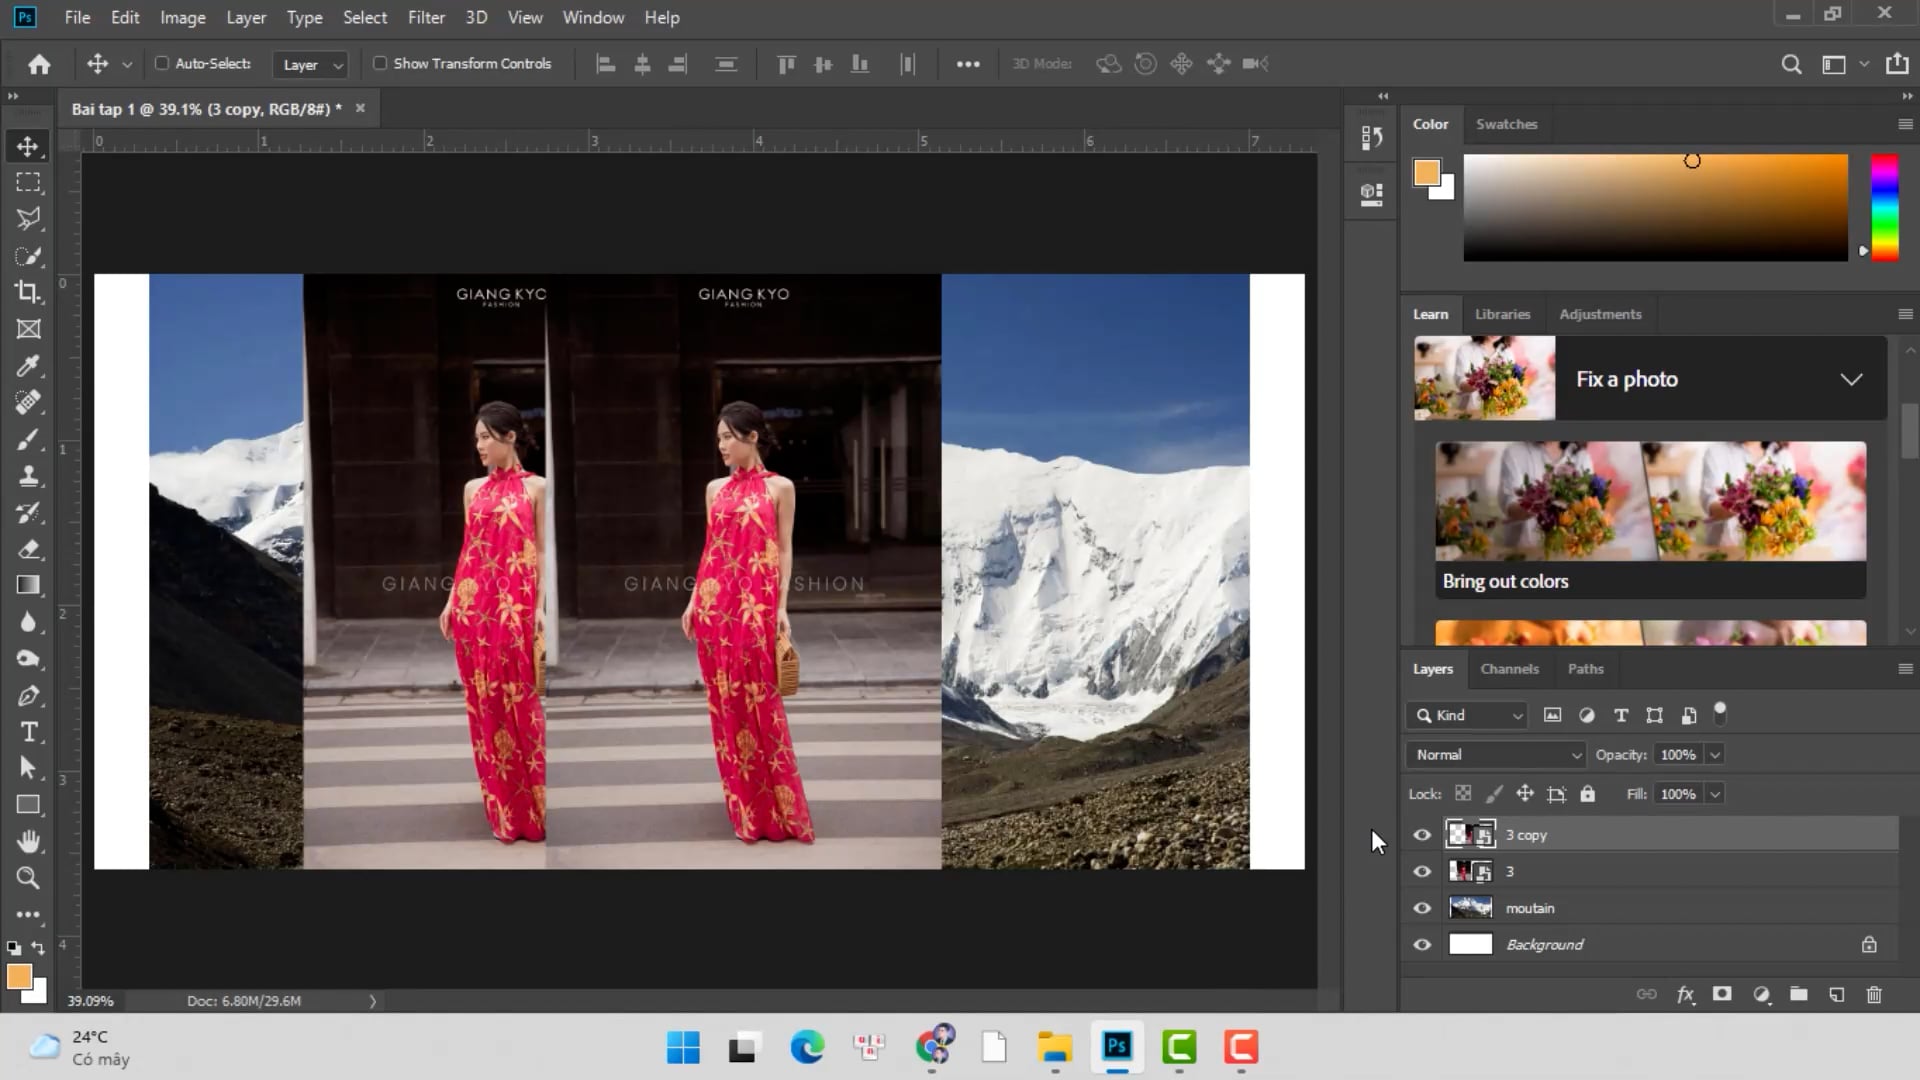Select the Crop tool
Image resolution: width=1920 pixels, height=1080 pixels.
27,292
